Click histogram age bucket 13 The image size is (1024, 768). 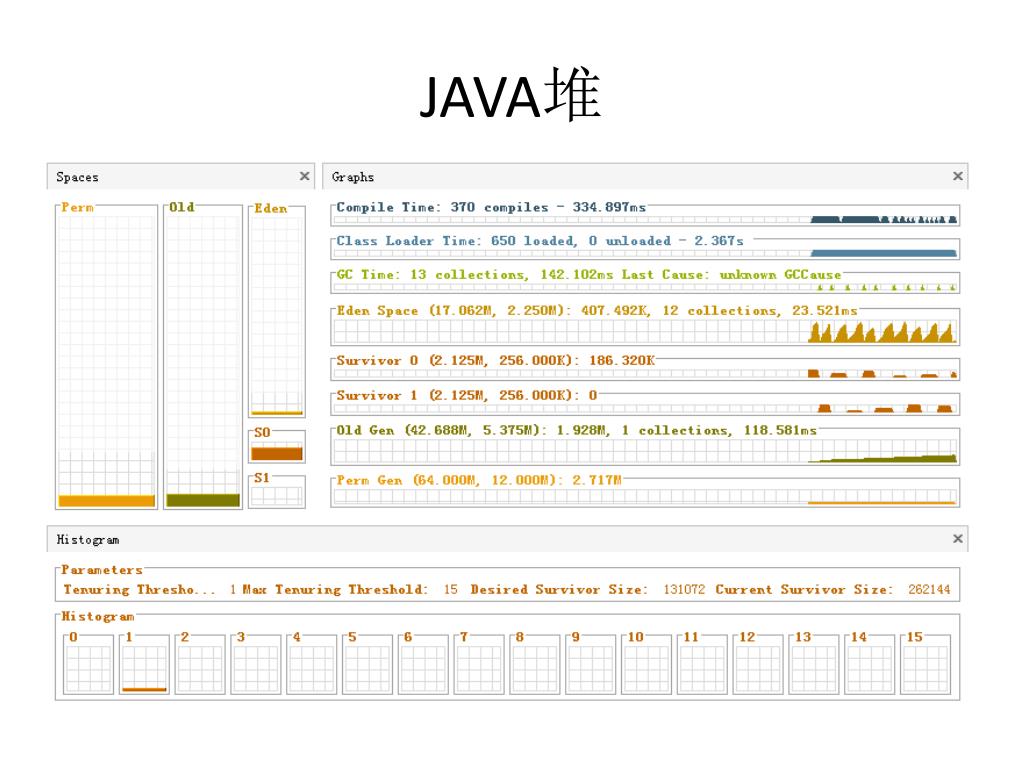coord(814,665)
